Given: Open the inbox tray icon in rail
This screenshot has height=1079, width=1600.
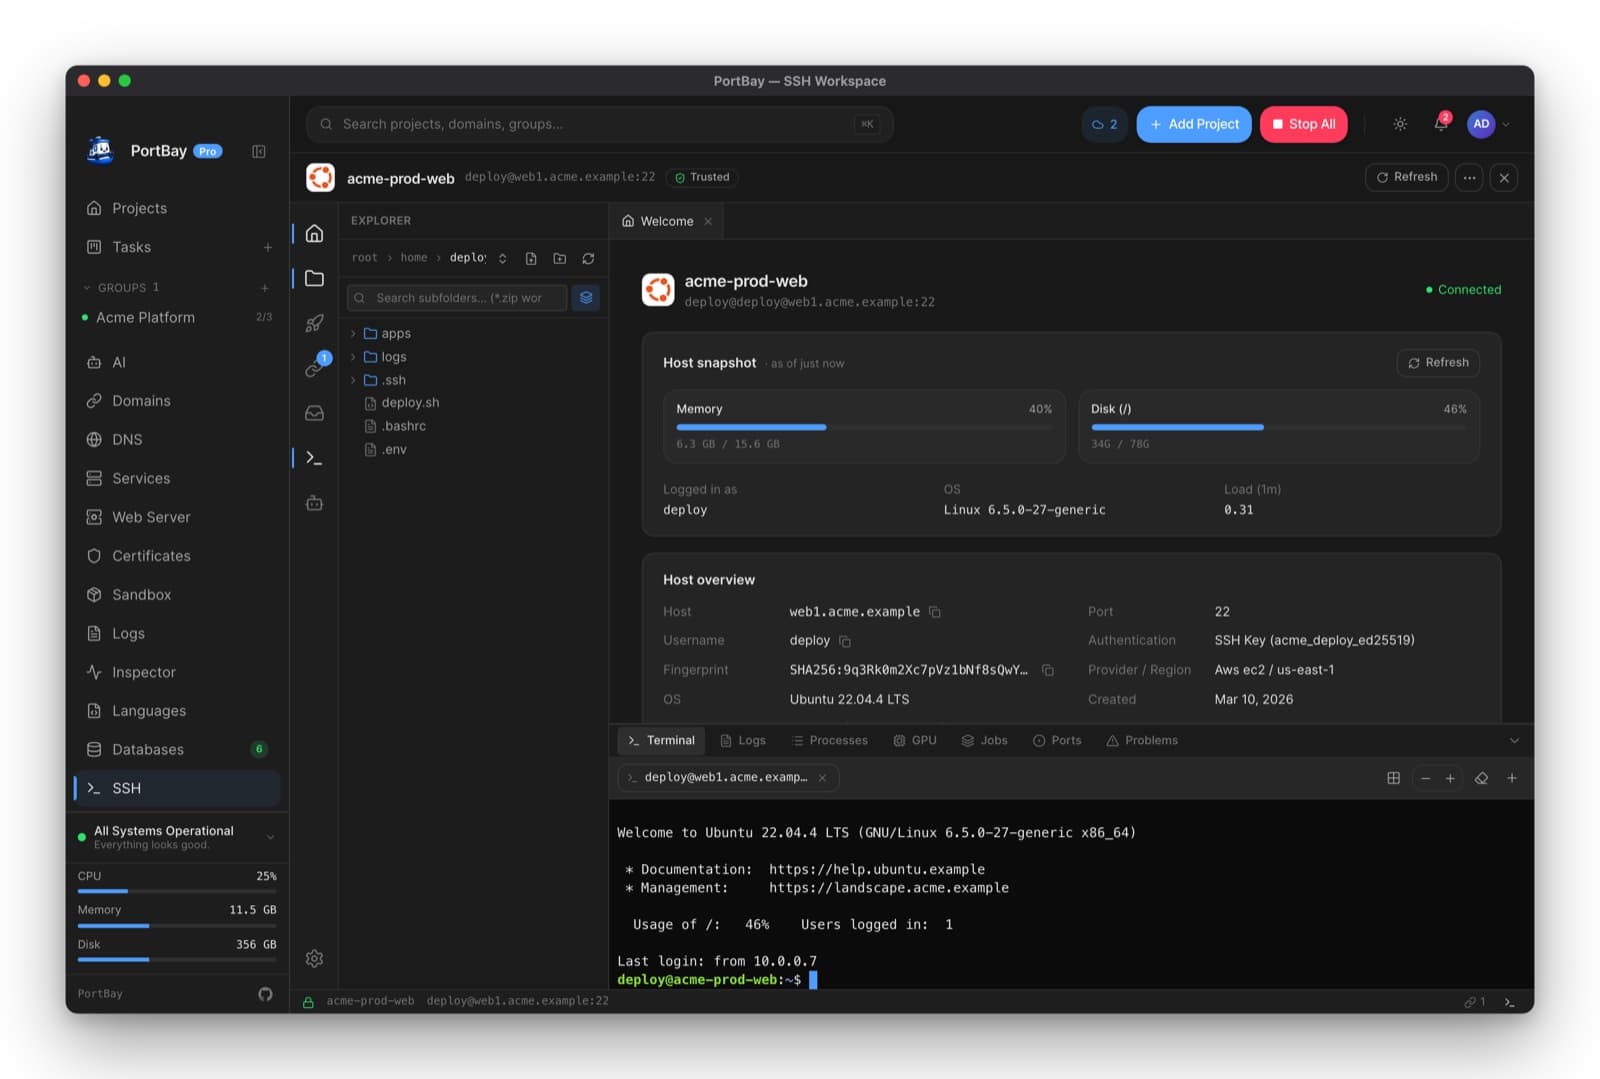Looking at the screenshot, I should (314, 413).
